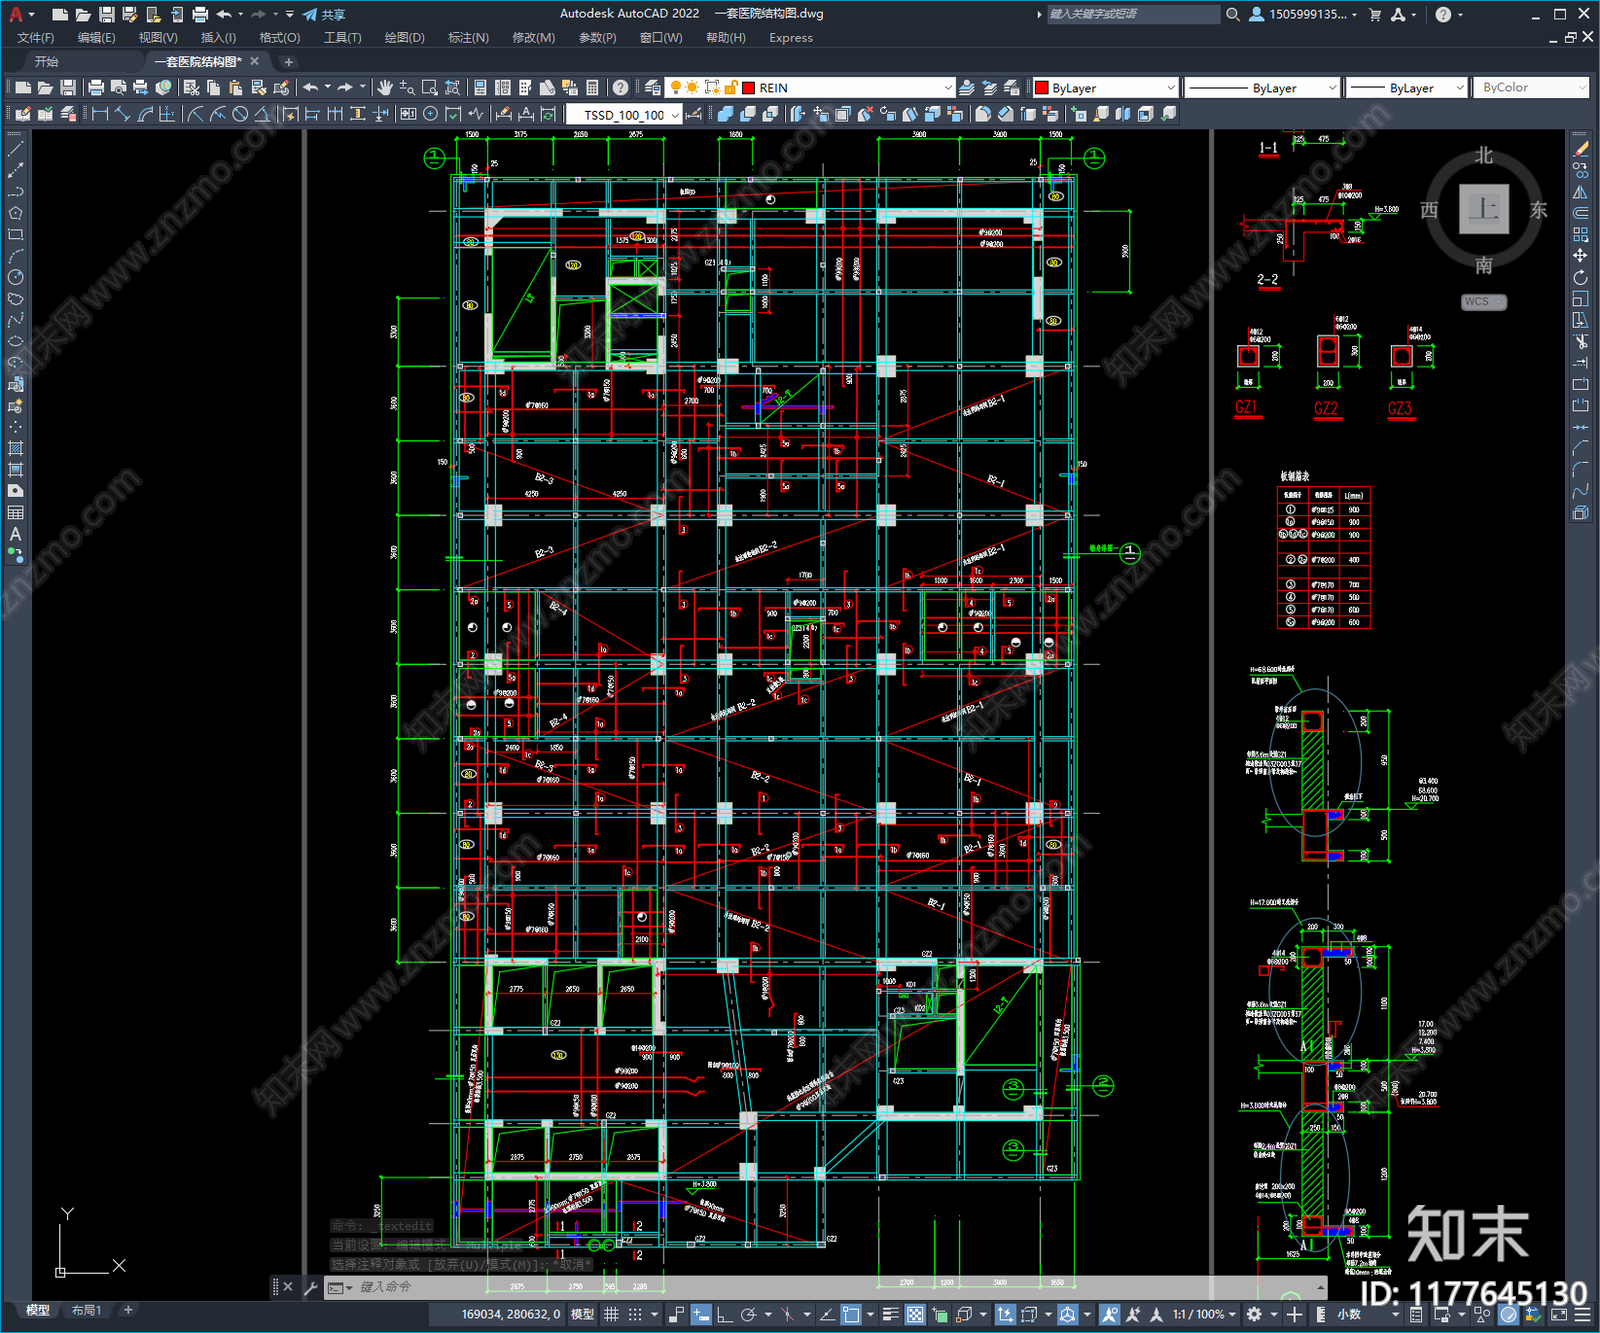
Task: Click the red swatch in color control box
Action: pos(1041,88)
